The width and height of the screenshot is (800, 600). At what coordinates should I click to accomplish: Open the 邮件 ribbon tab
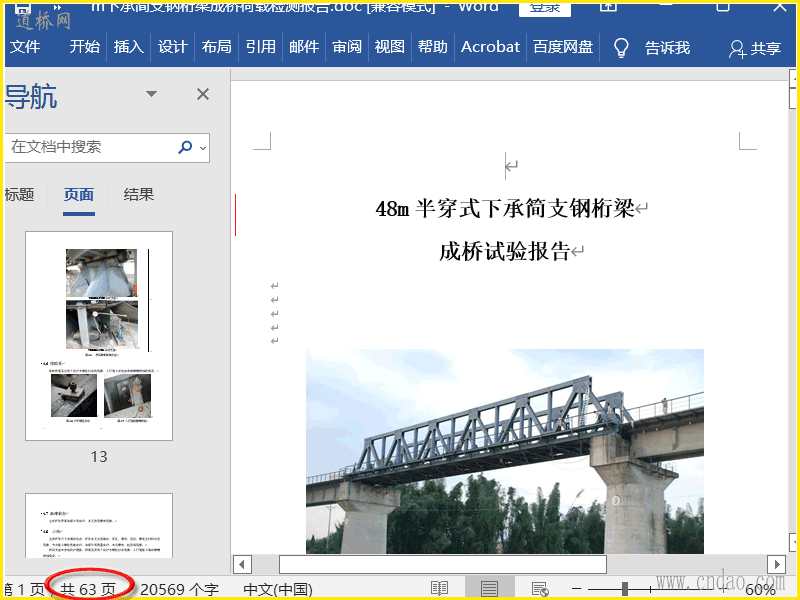(x=304, y=47)
